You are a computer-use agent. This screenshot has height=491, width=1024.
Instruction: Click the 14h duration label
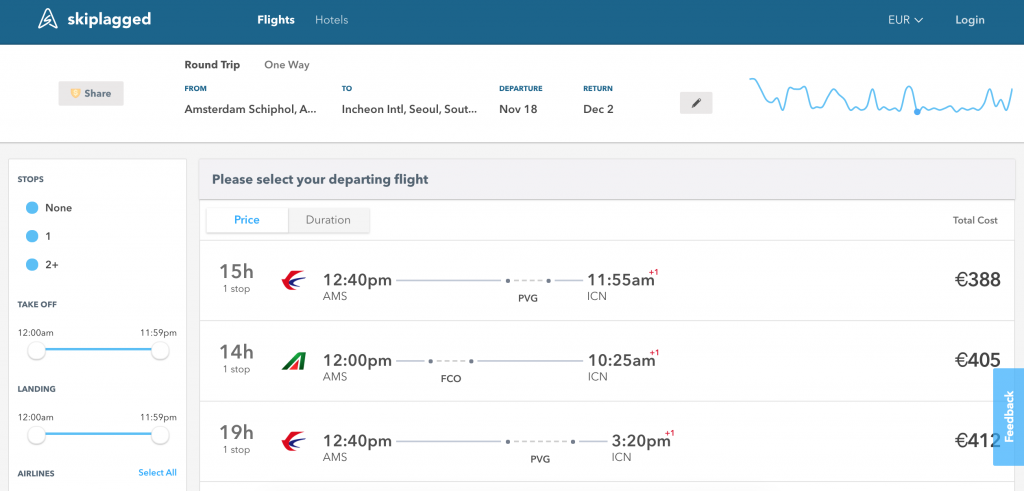pos(236,352)
